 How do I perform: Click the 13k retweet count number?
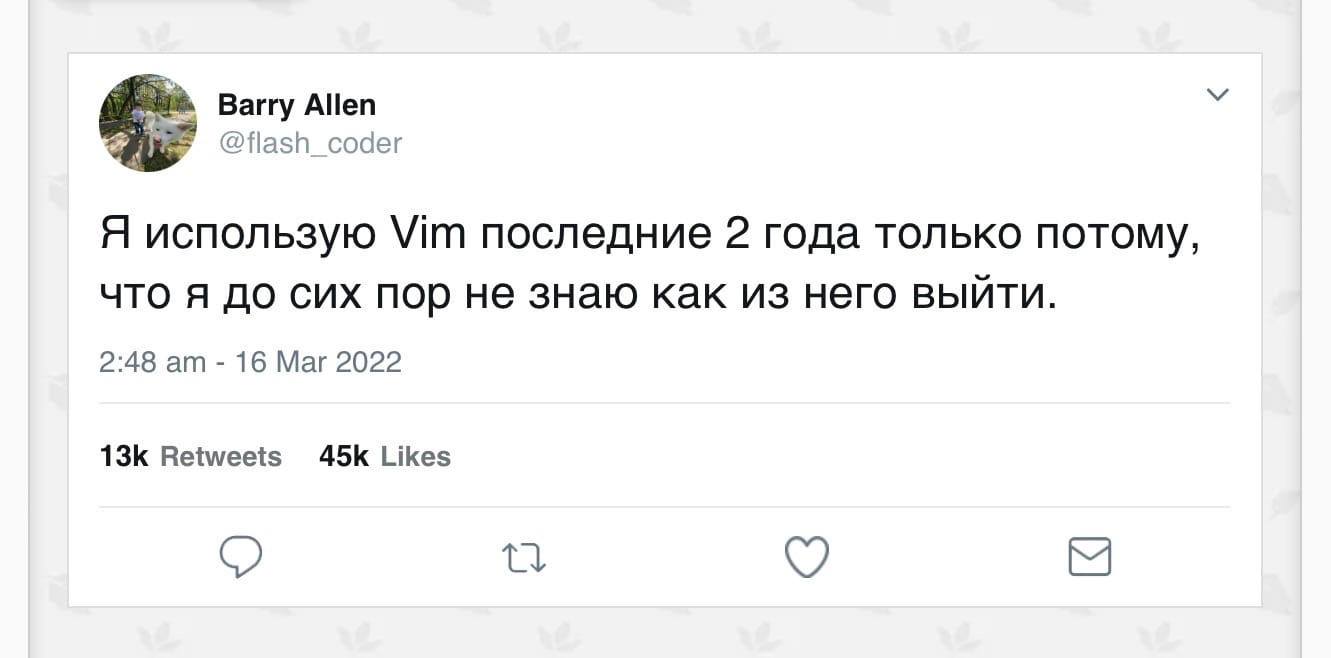tap(124, 457)
